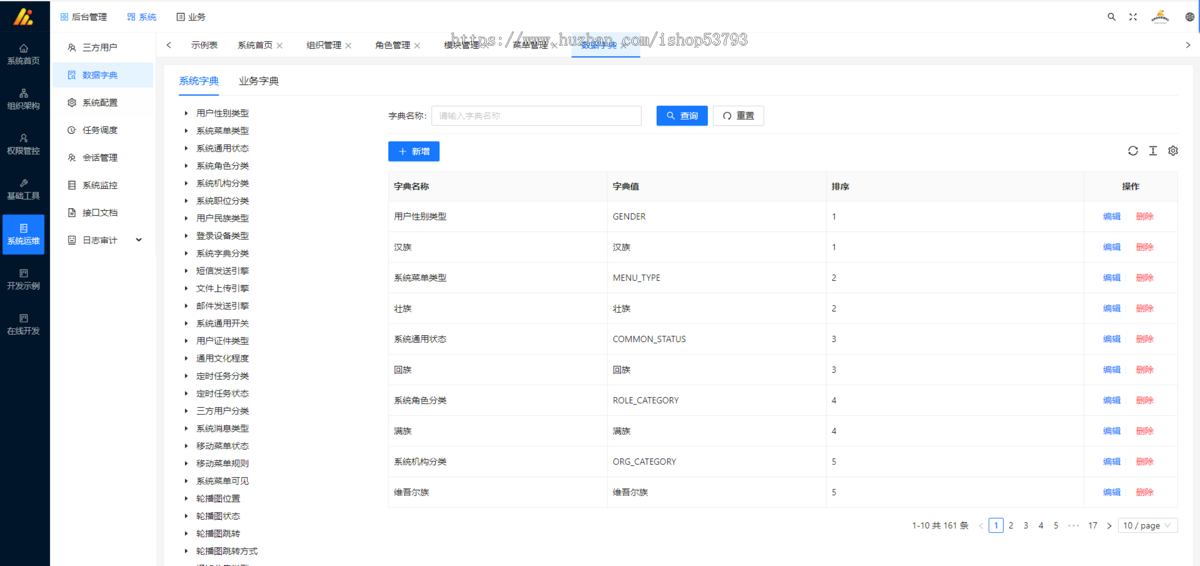Expand the 定时任务分类 tree node

(x=187, y=376)
